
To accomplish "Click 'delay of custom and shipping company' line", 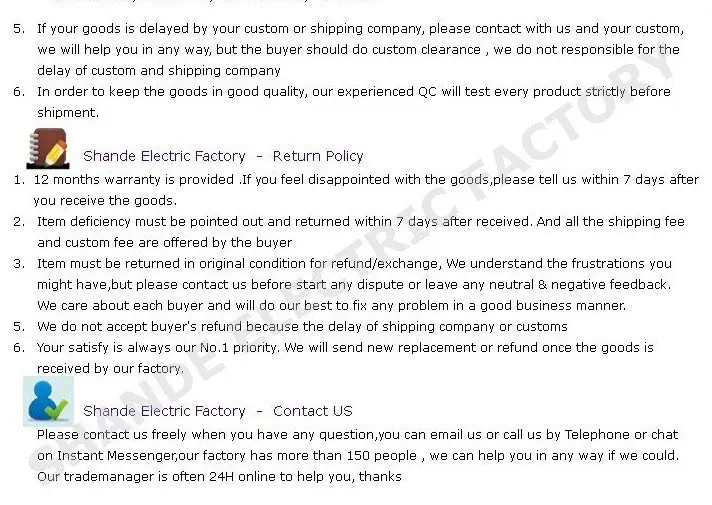I will coord(159,71).
